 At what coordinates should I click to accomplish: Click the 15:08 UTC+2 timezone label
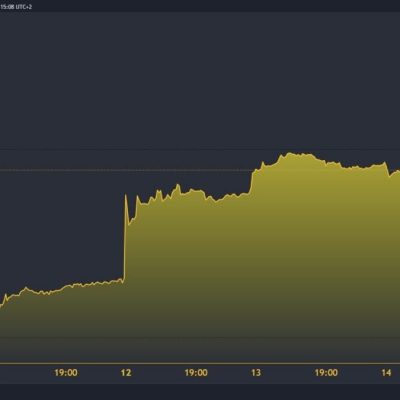point(16,7)
